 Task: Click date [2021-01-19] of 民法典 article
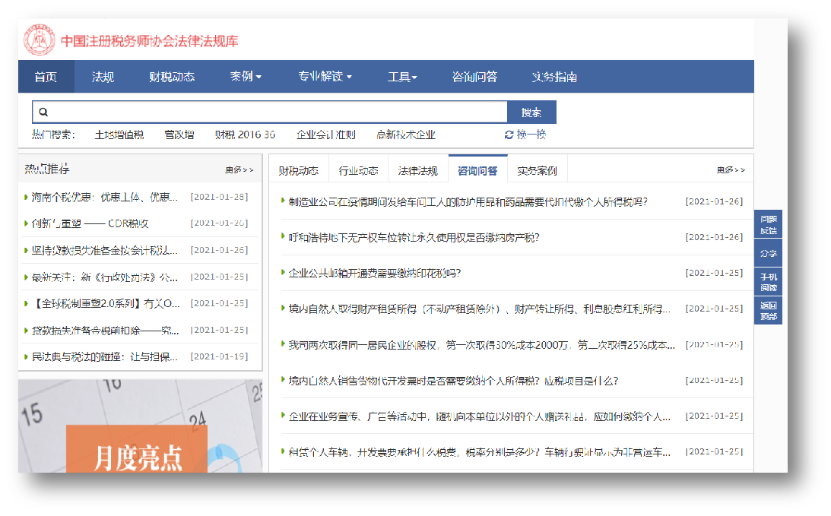[219, 357]
